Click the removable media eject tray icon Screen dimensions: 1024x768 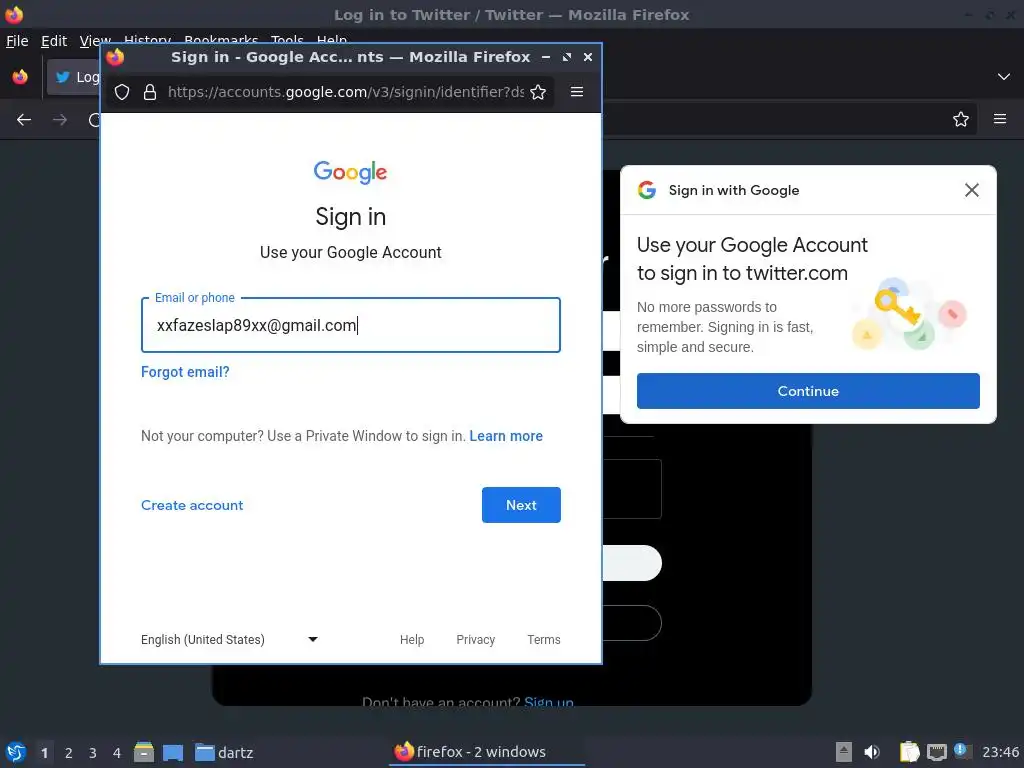[x=844, y=752]
